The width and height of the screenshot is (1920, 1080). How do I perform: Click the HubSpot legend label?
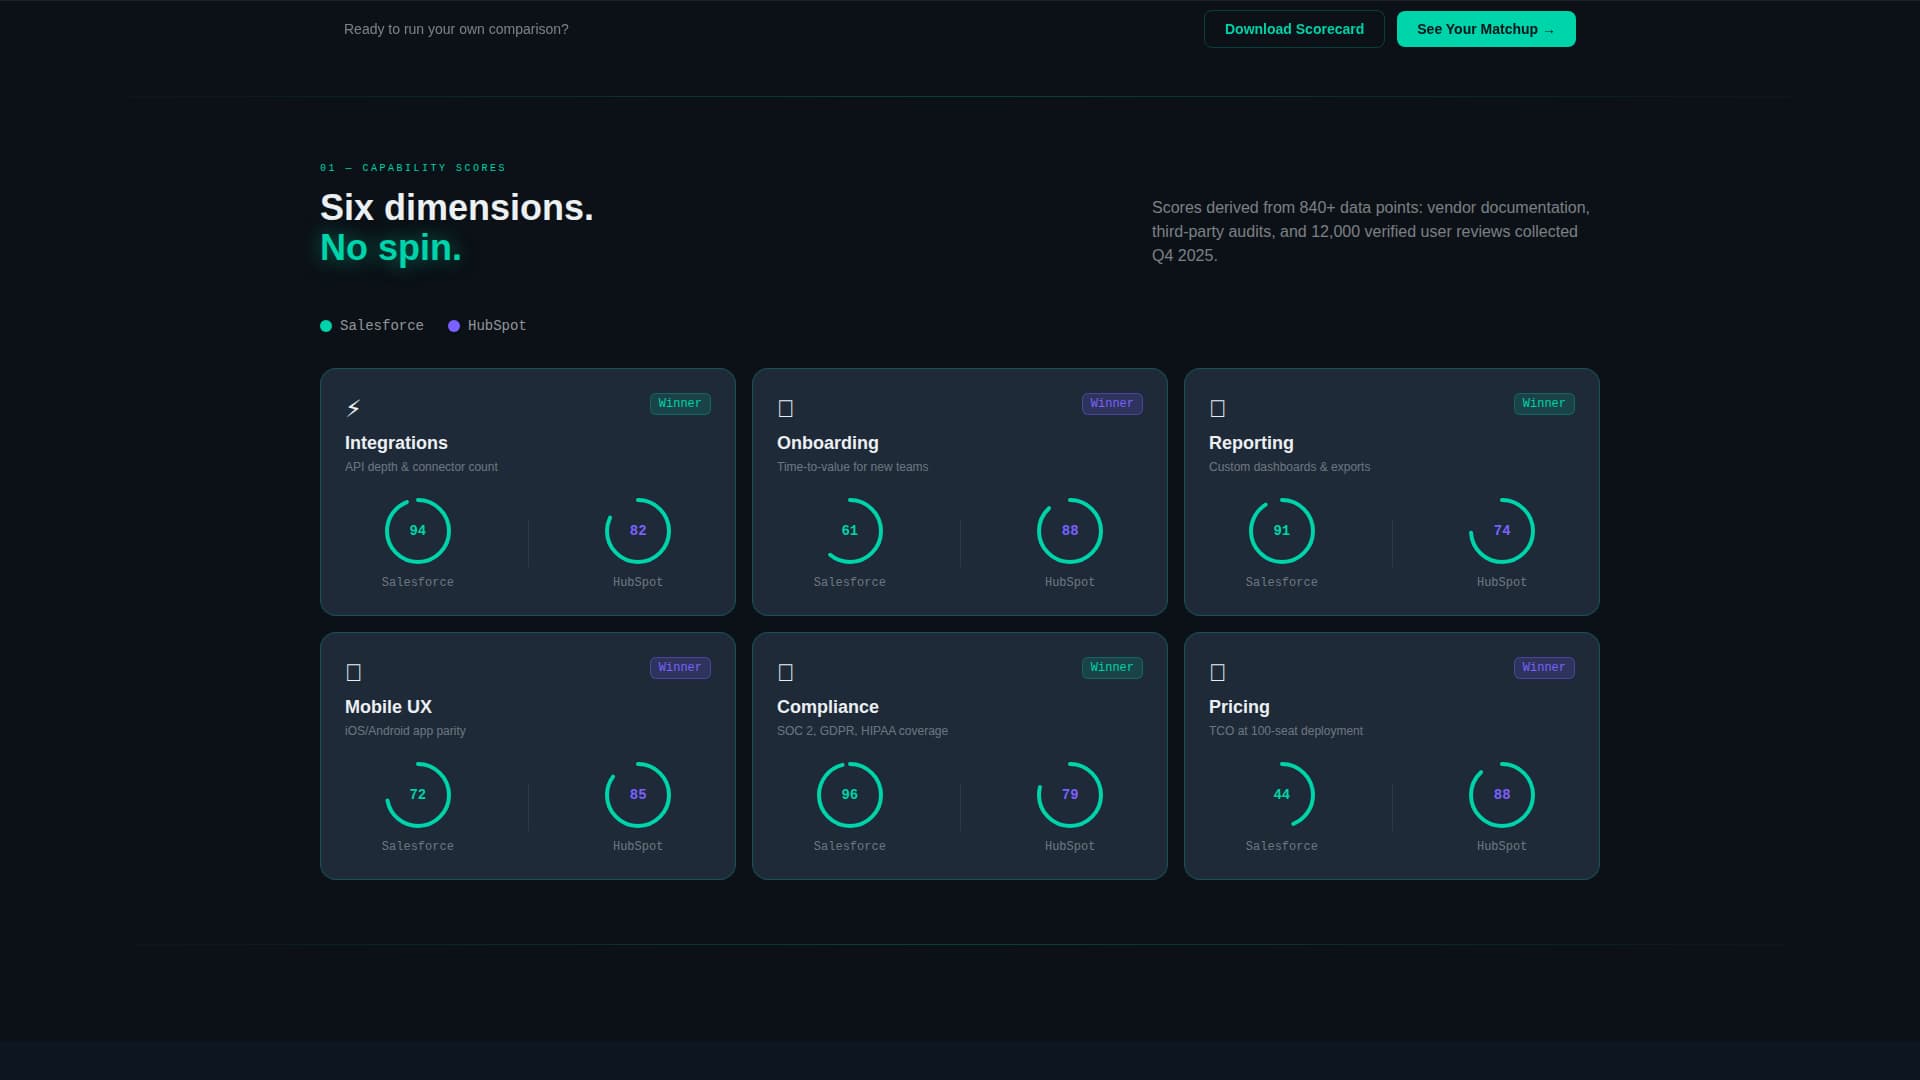pos(496,326)
